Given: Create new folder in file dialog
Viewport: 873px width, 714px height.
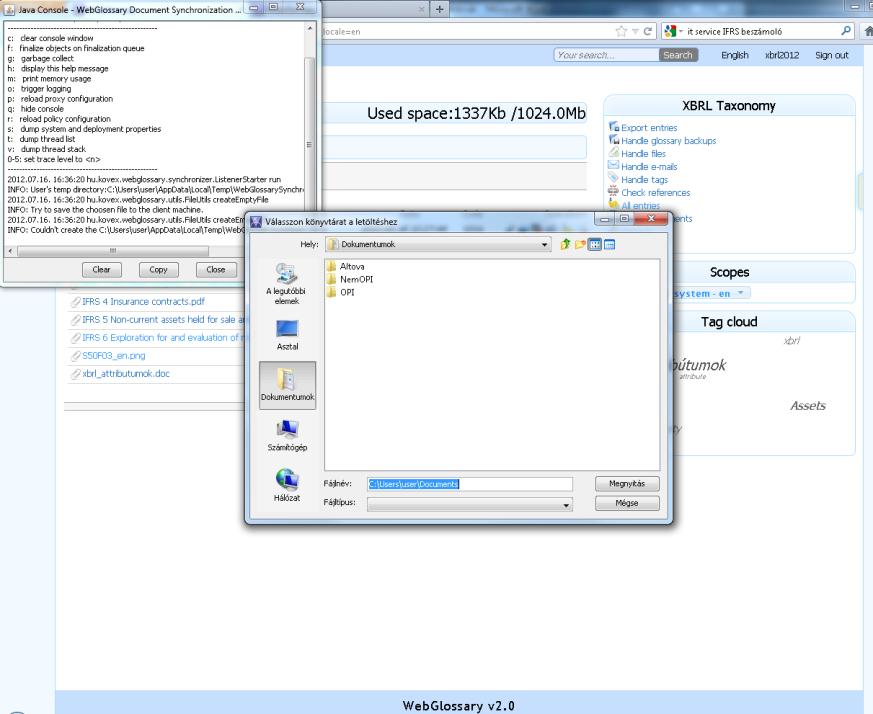Looking at the screenshot, I should pos(580,244).
